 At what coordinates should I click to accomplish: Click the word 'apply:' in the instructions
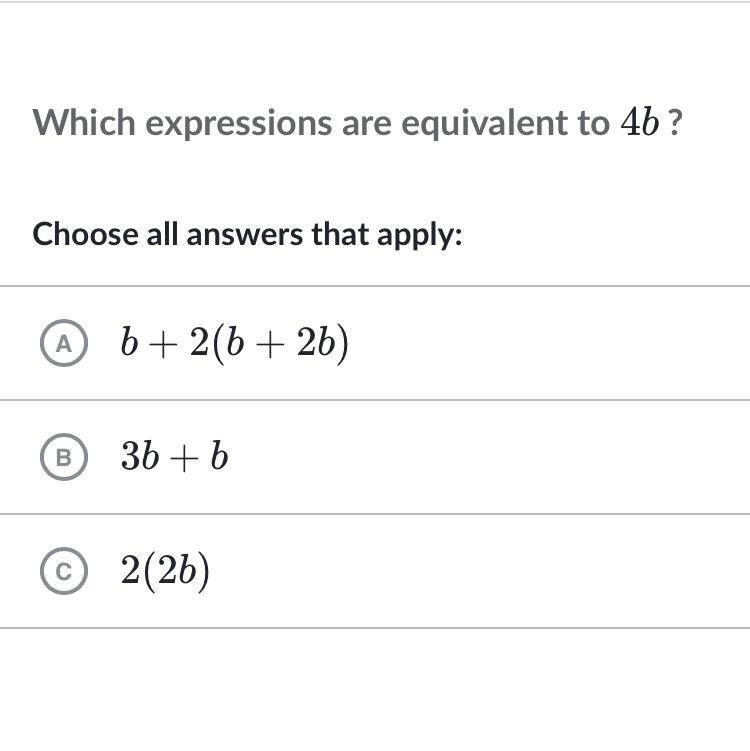(420, 237)
